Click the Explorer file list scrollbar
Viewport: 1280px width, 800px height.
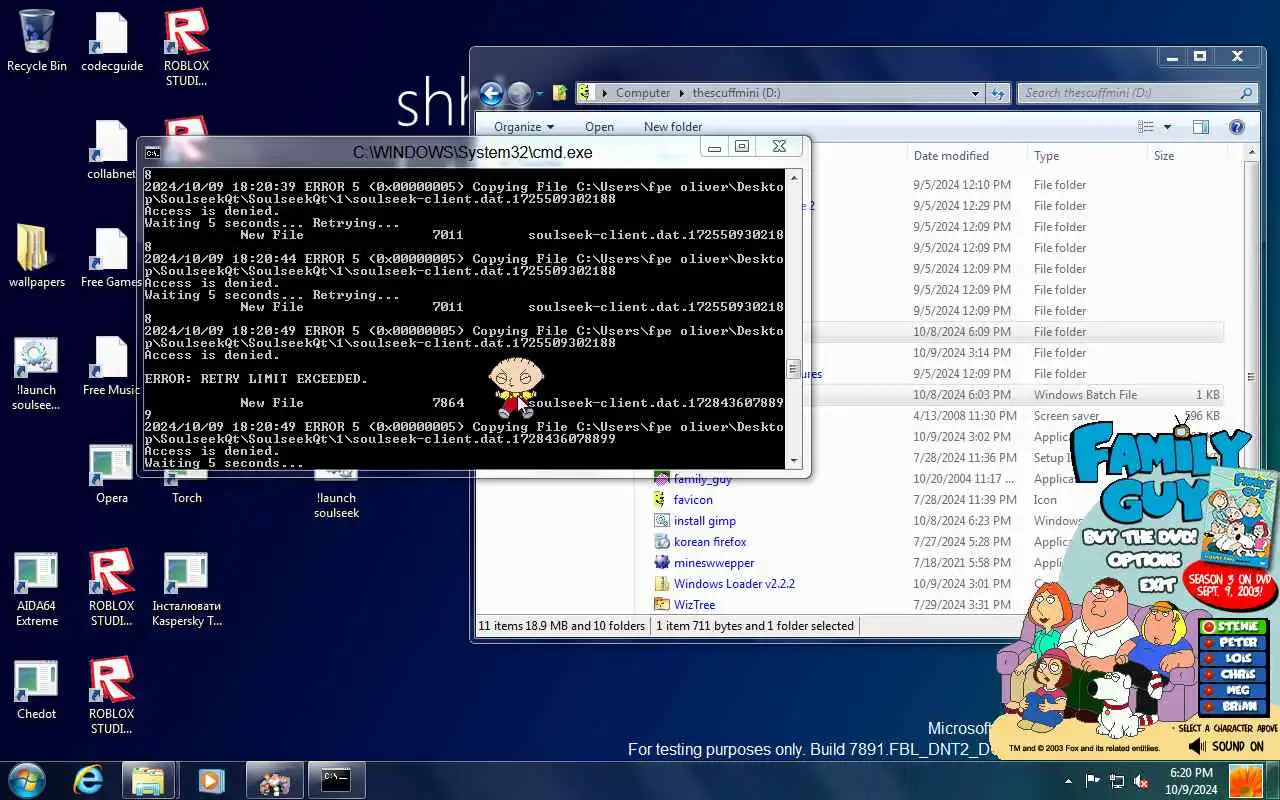(1253, 375)
